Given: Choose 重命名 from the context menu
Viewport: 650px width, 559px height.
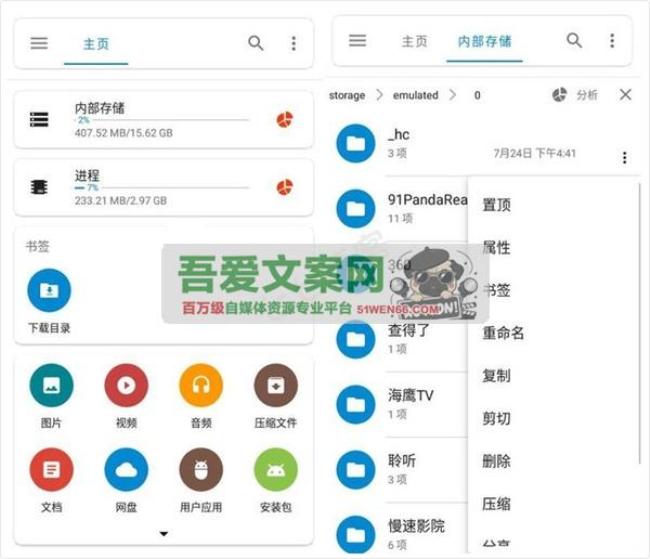Looking at the screenshot, I should click(503, 333).
